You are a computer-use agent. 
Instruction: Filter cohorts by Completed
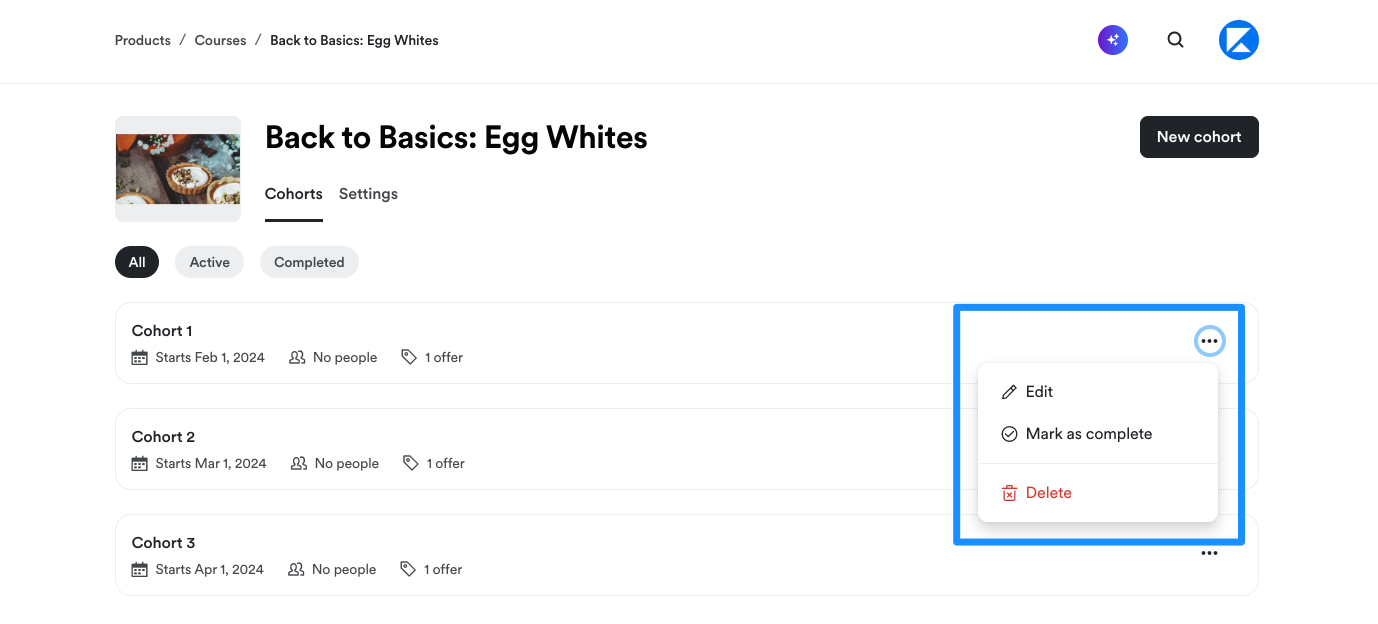pyautogui.click(x=309, y=262)
